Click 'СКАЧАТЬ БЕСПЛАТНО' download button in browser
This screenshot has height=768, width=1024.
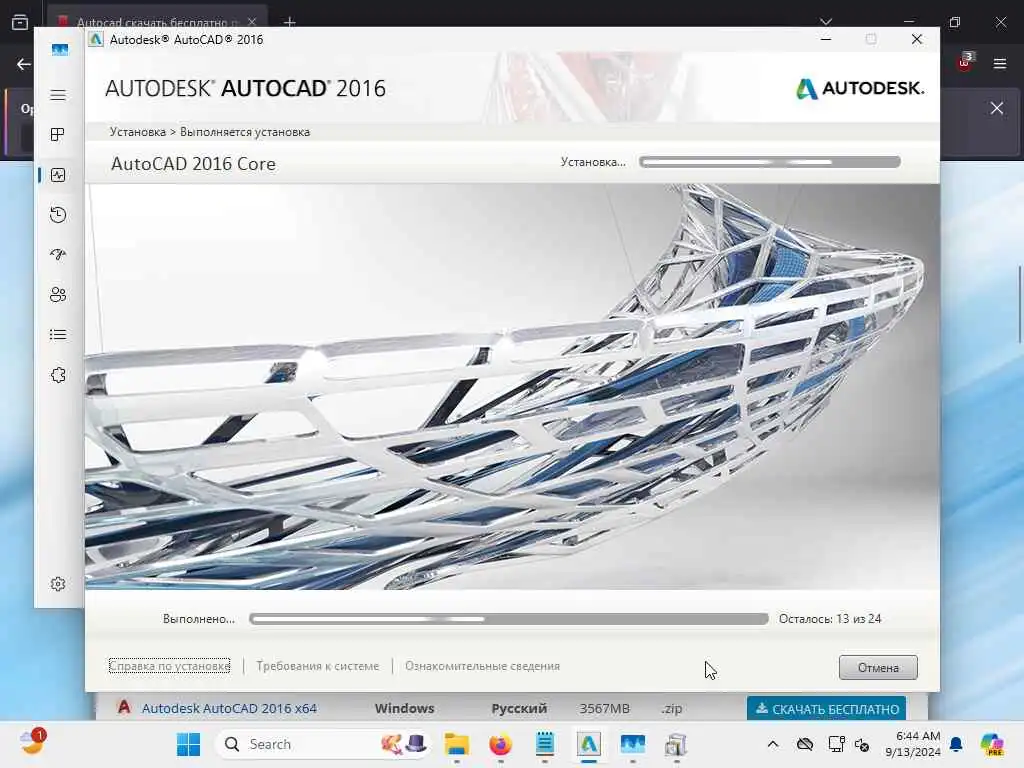(827, 709)
